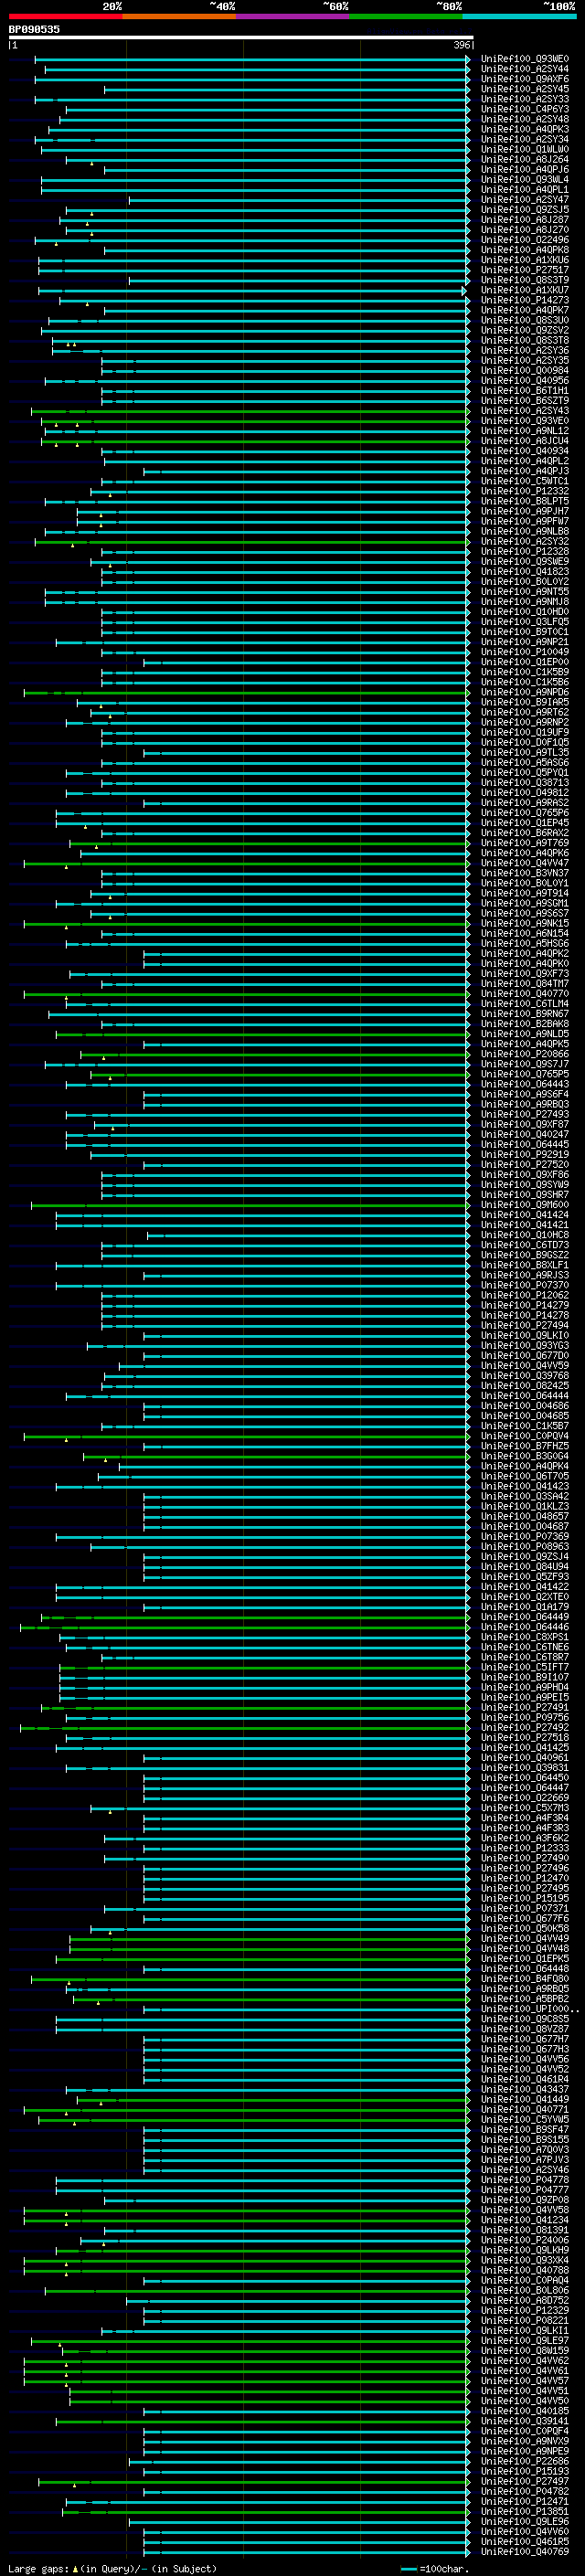Screen dimensions: 585x2576
Task: Select hit UniRef100_A2SY44
Action: [525, 69]
